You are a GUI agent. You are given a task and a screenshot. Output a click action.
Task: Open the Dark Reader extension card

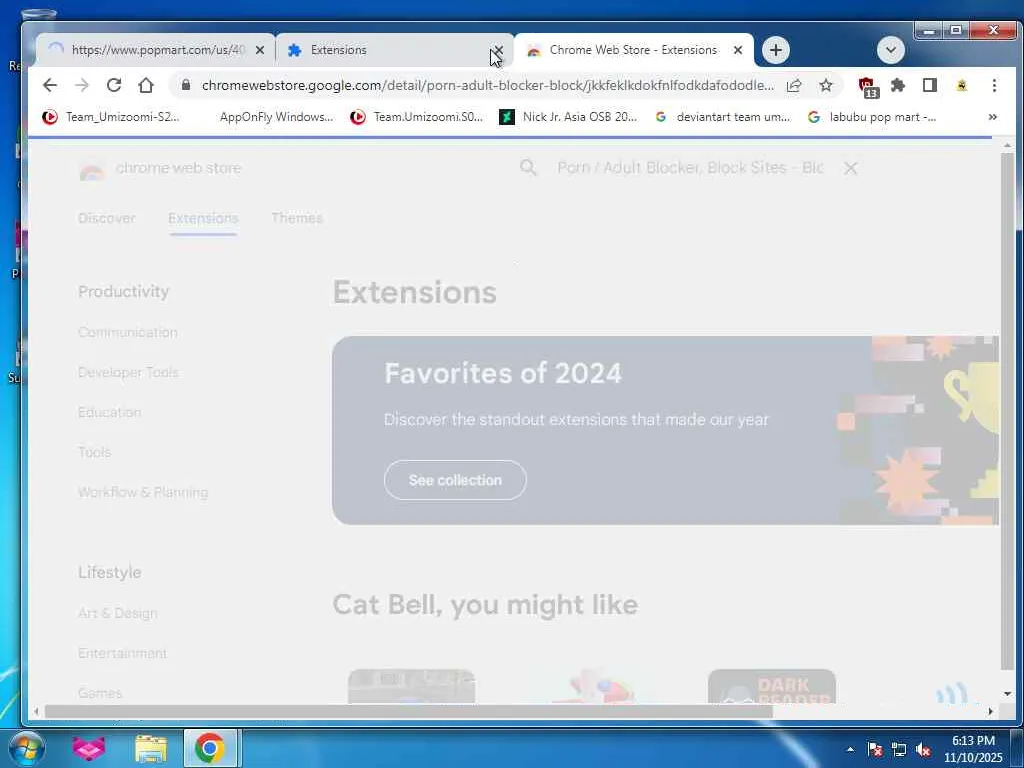click(x=772, y=686)
